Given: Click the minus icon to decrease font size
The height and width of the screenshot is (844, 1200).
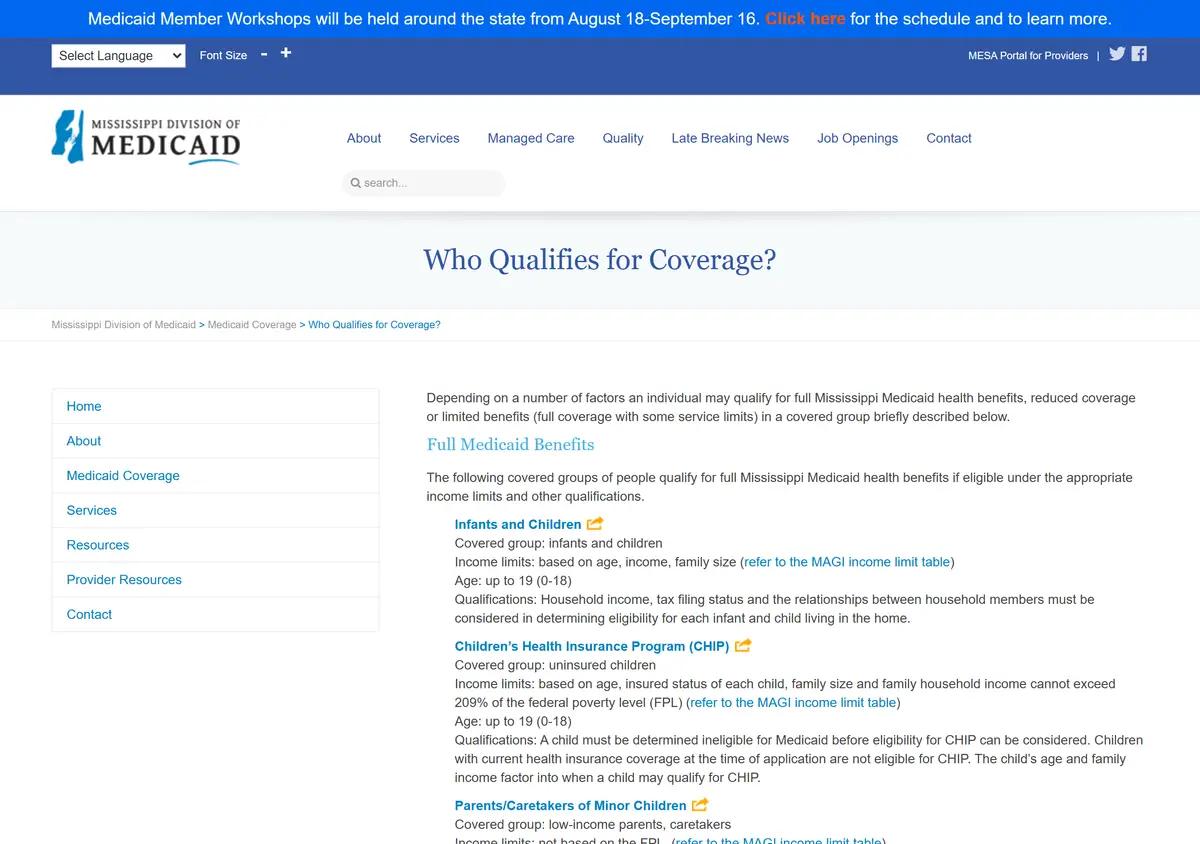Looking at the screenshot, I should point(264,54).
